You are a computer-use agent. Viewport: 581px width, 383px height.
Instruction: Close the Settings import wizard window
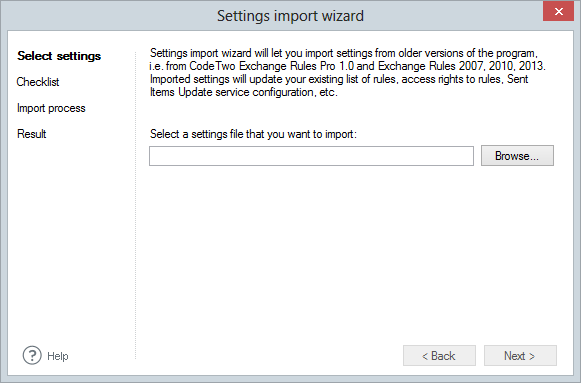pyautogui.click(x=558, y=11)
